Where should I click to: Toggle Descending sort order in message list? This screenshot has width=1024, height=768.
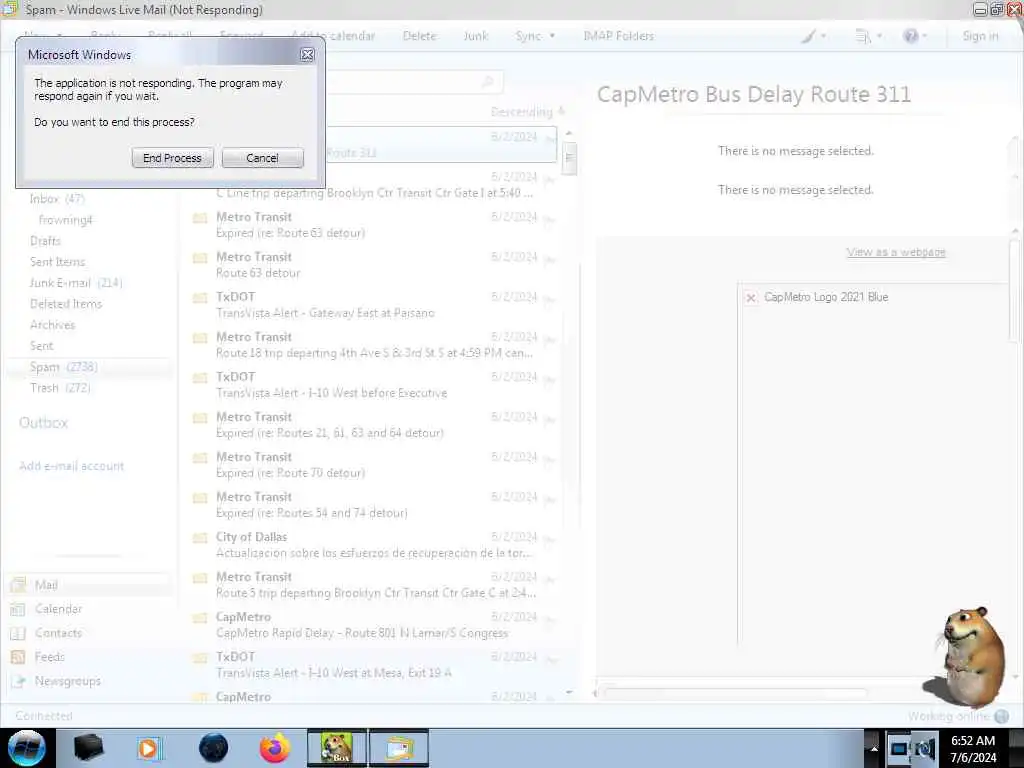tap(527, 112)
